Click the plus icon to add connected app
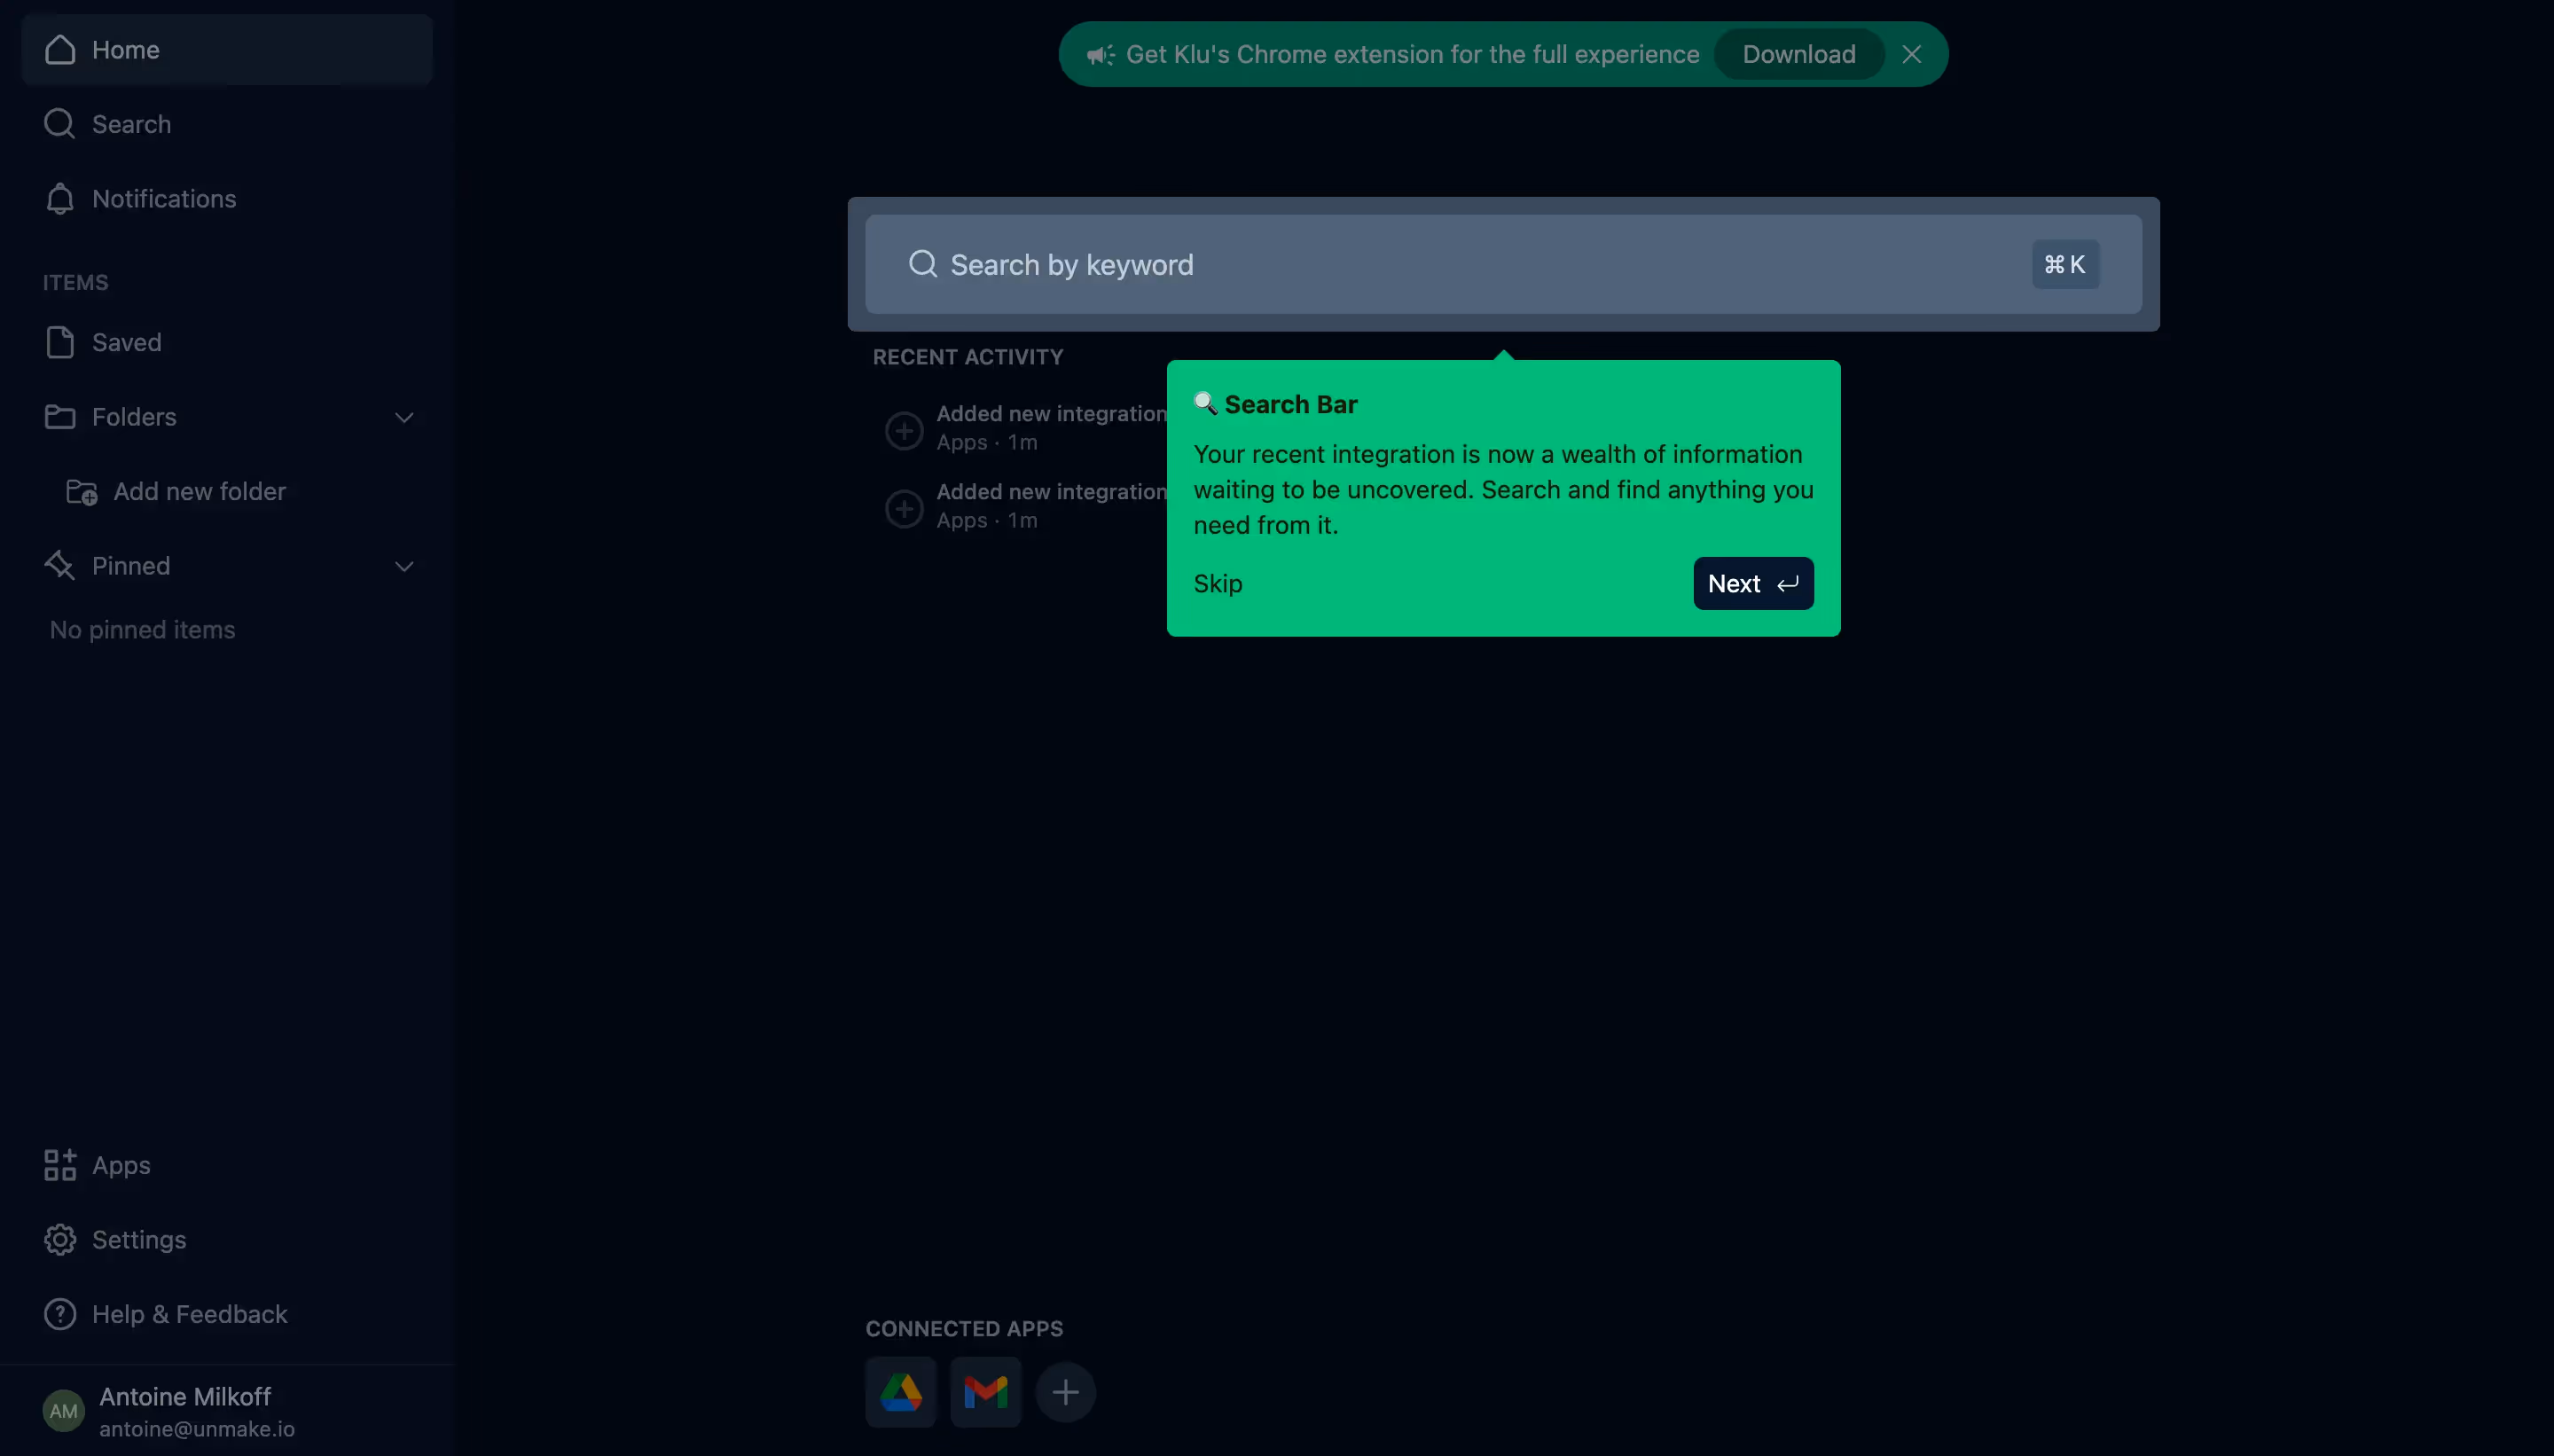The image size is (2554, 1456). (x=1065, y=1392)
